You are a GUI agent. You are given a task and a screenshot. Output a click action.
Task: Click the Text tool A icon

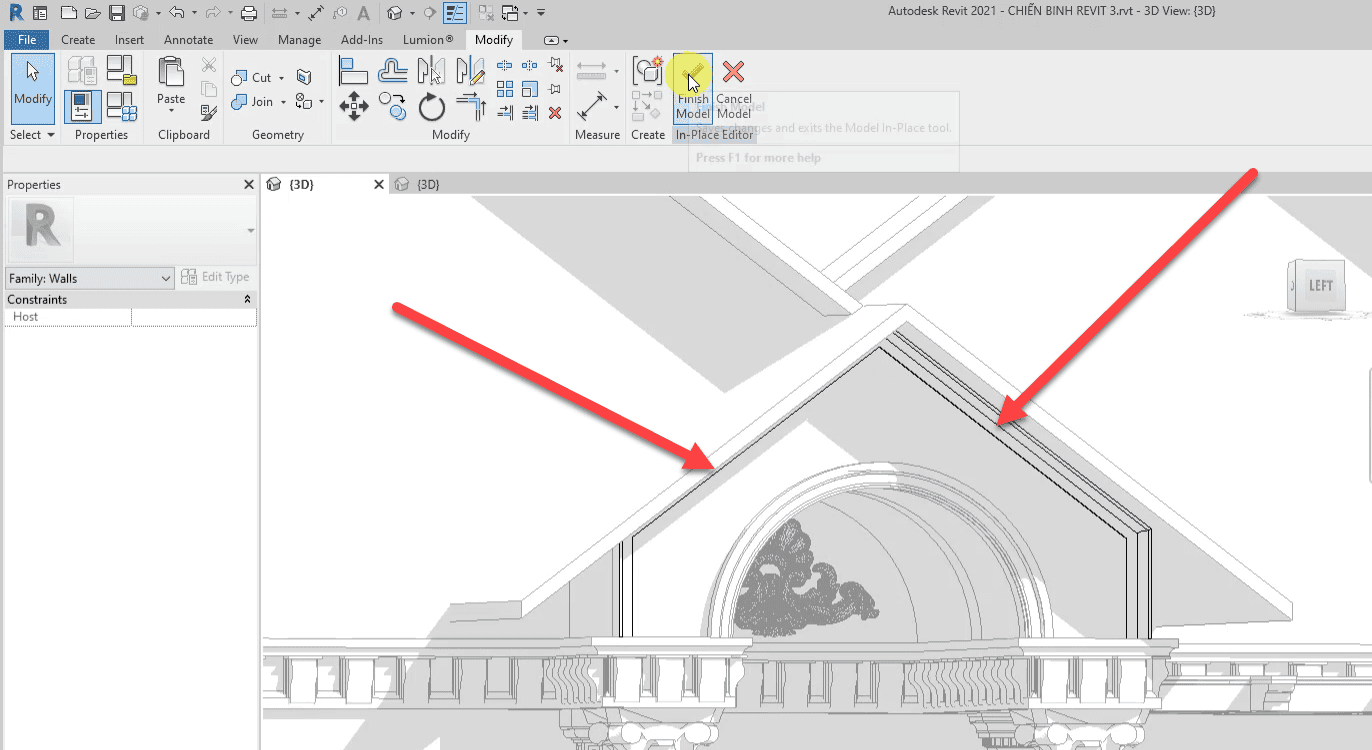[362, 13]
